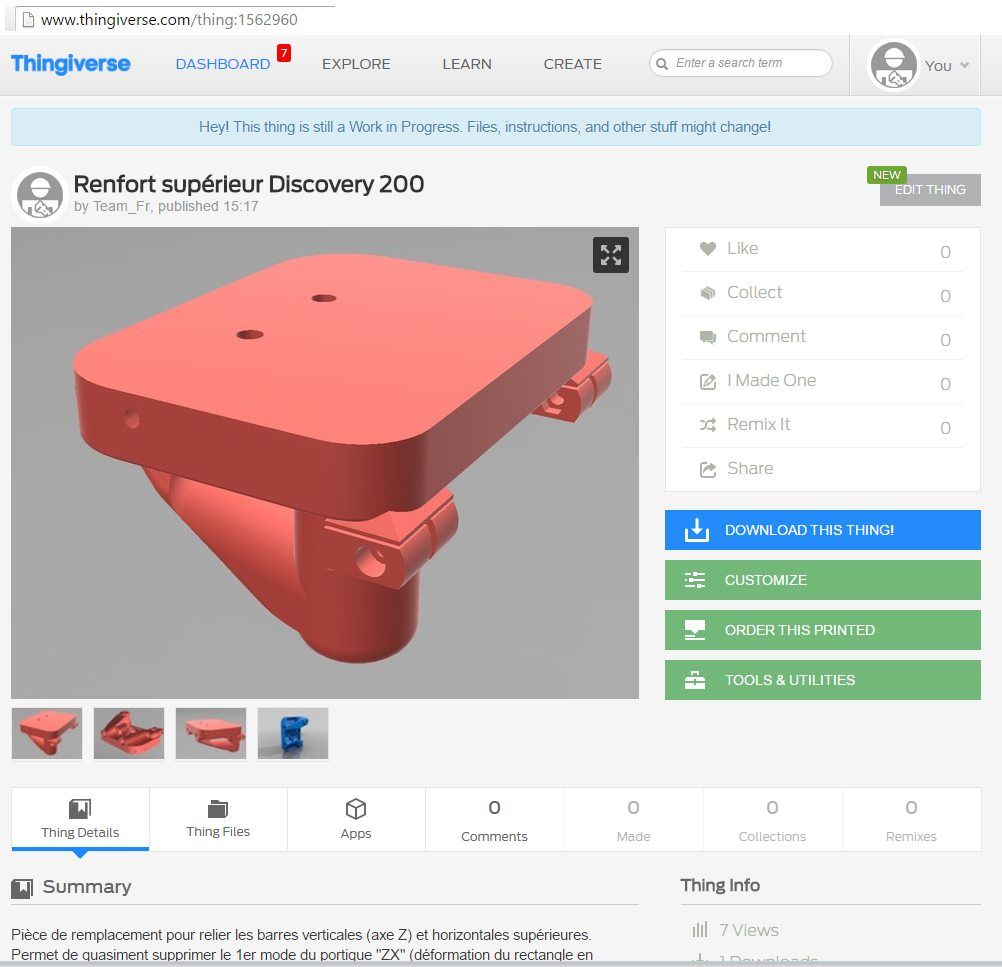Expand the You account dropdown arrow
Image resolution: width=1002 pixels, height=967 pixels.
tap(964, 65)
